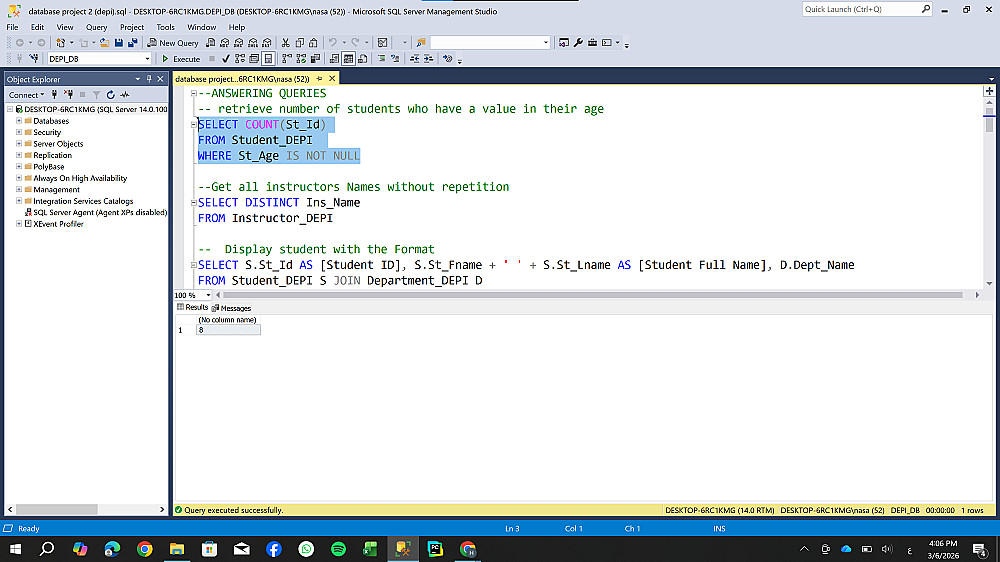Screen dimensions: 1000x562
Task: Click the Object Explorer Disconnect plug icon
Action: 68,95
